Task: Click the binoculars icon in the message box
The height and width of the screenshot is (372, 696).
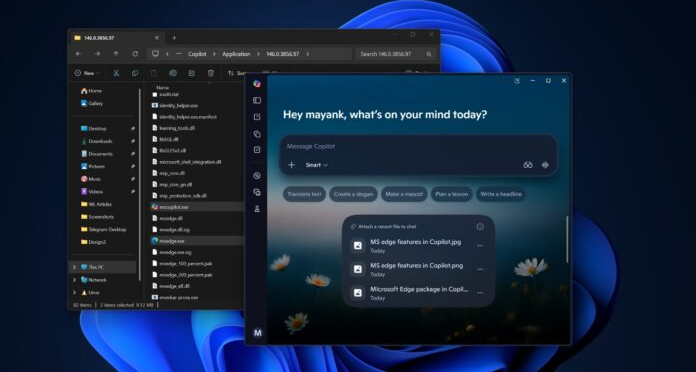Action: coord(527,165)
